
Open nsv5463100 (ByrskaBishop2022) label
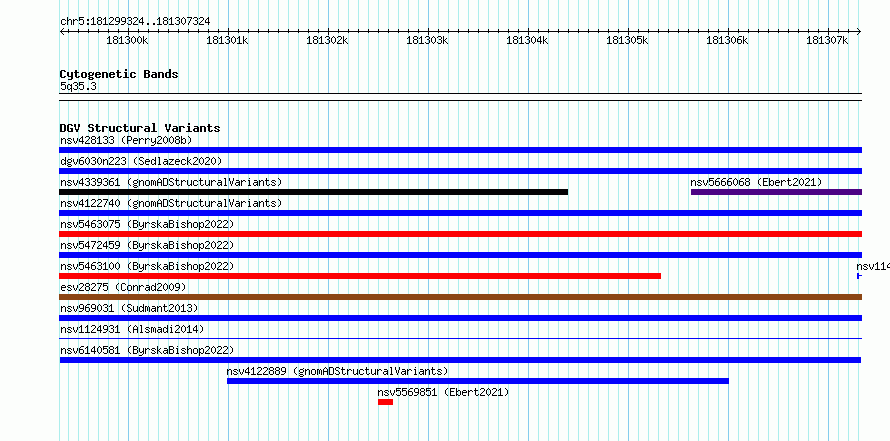click(147, 266)
